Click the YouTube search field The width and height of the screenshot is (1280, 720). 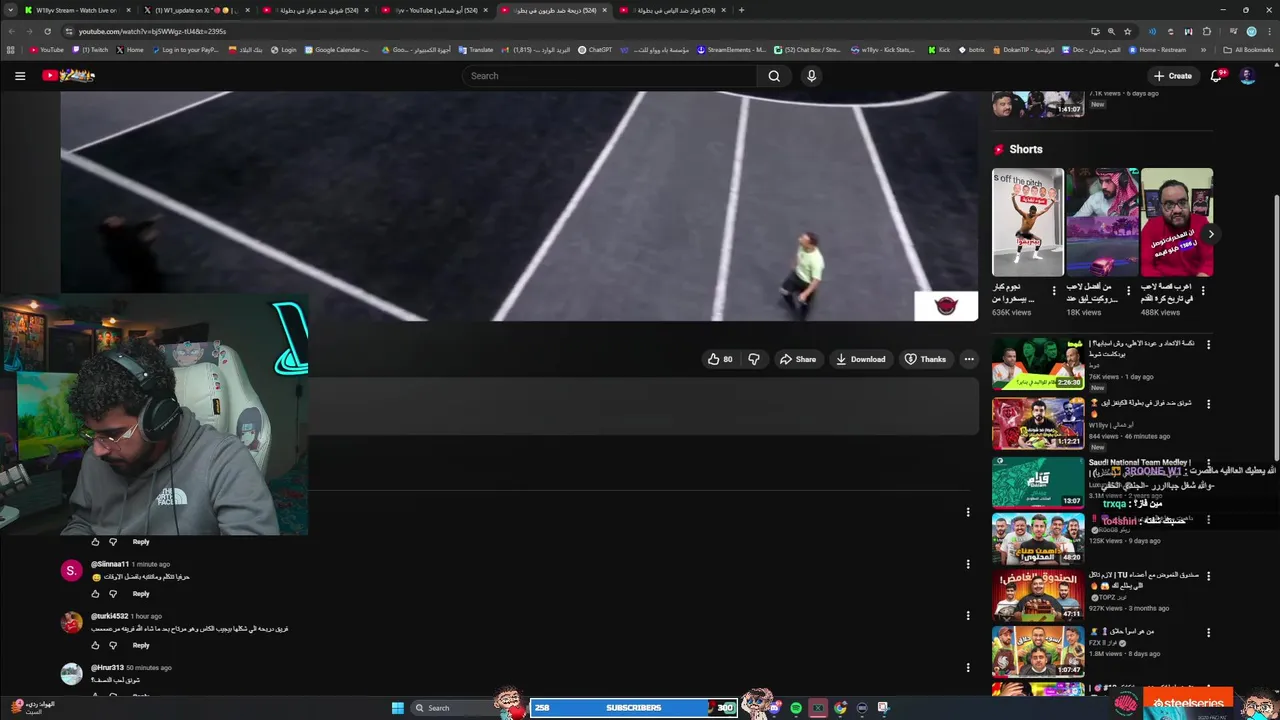[610, 76]
